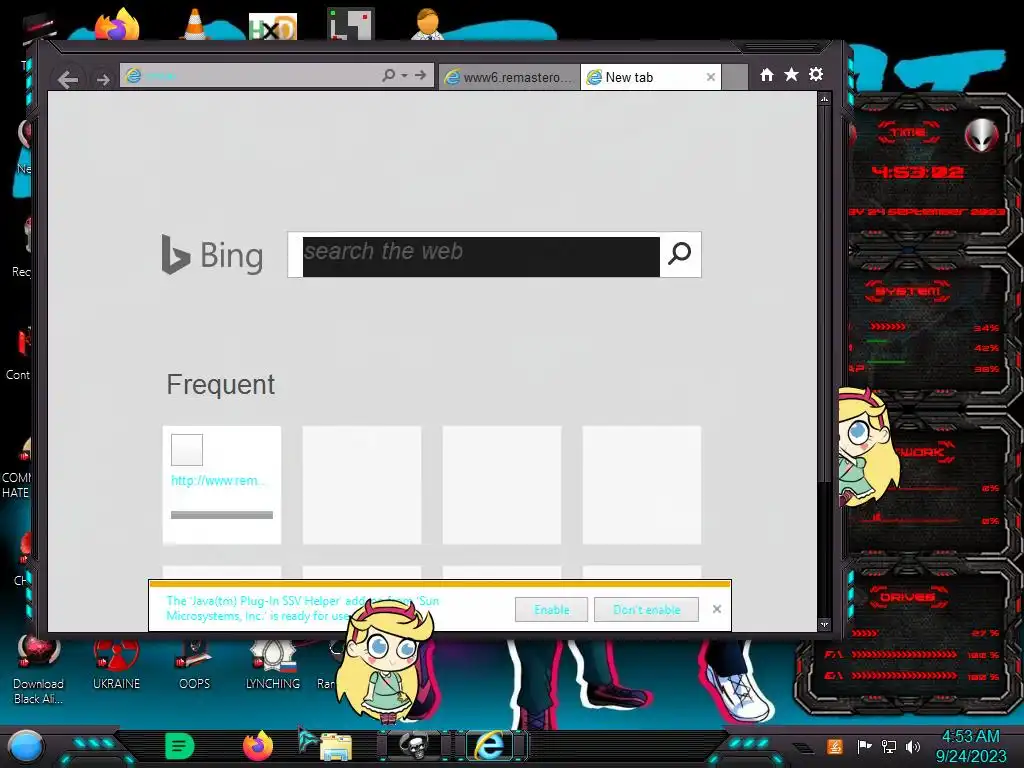Open the user figure desktop icon
1024x768 pixels.
pos(428,24)
